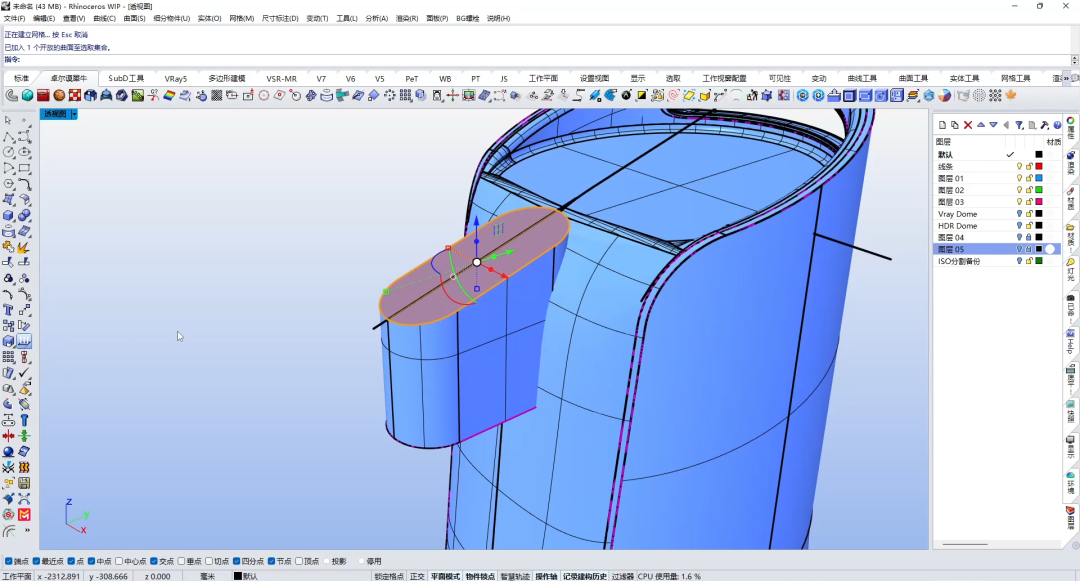This screenshot has width=1080, height=581.
Task: Click the red circle icon in toolbar
Action: click(x=264, y=95)
